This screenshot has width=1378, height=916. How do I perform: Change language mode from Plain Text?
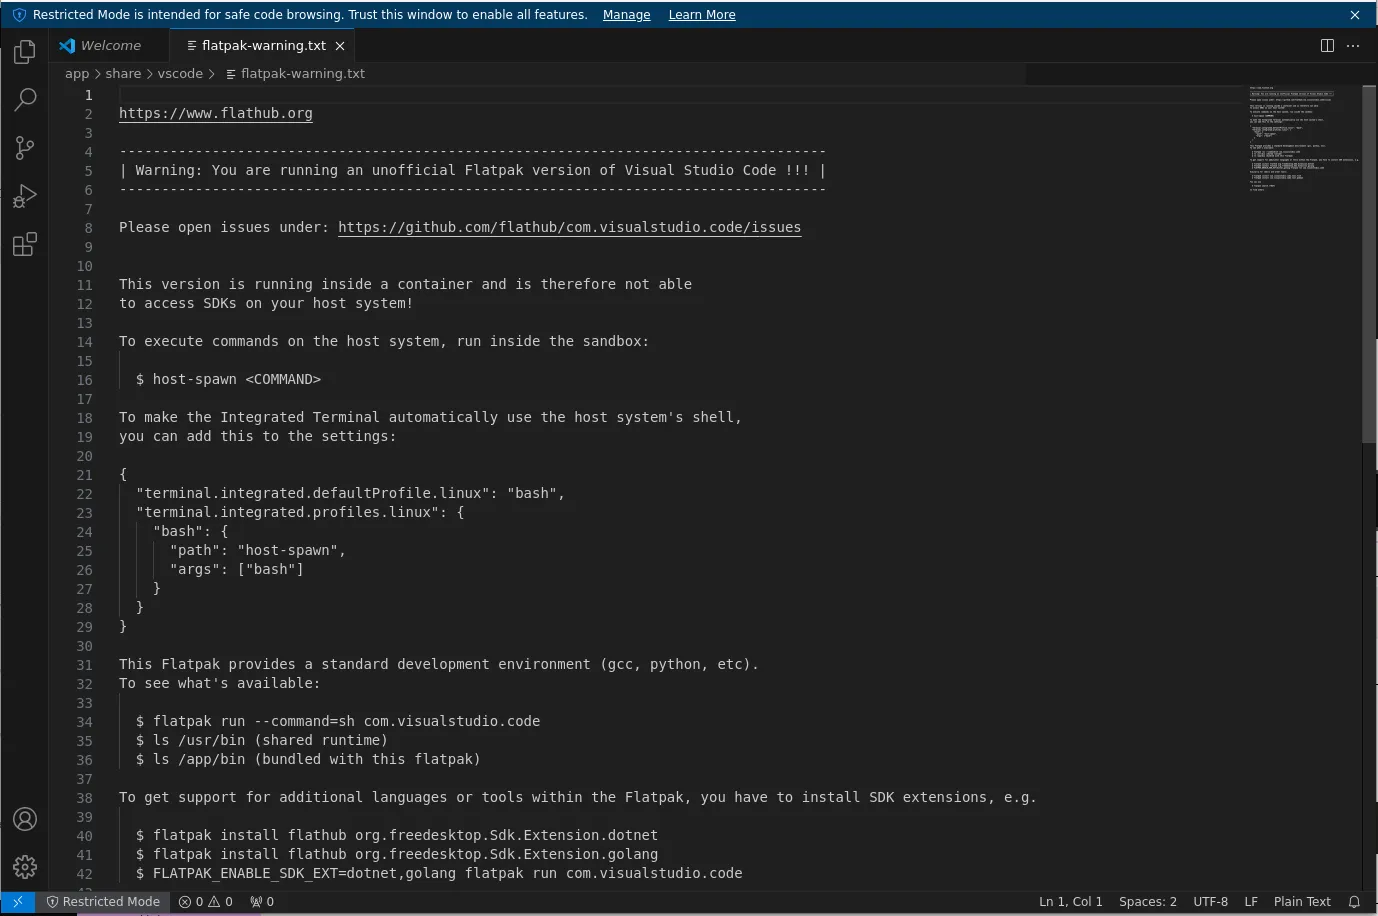click(1302, 901)
